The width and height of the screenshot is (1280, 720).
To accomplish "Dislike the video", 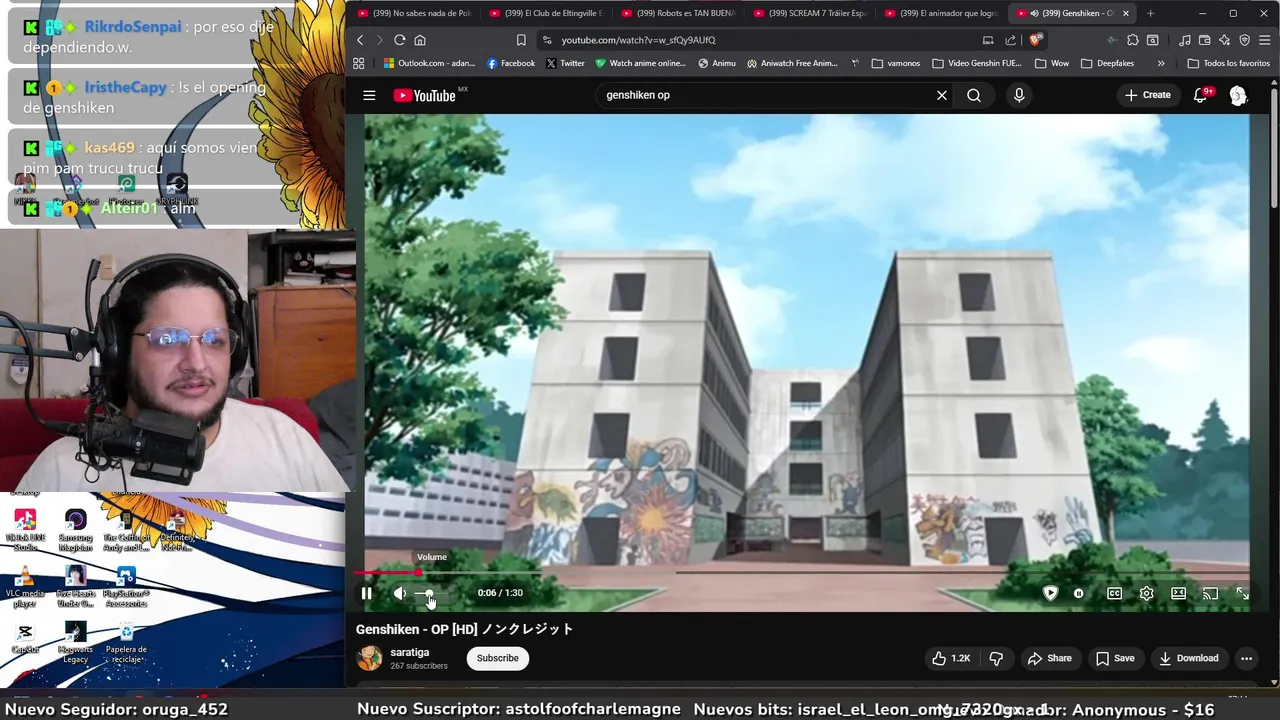I will click(996, 658).
